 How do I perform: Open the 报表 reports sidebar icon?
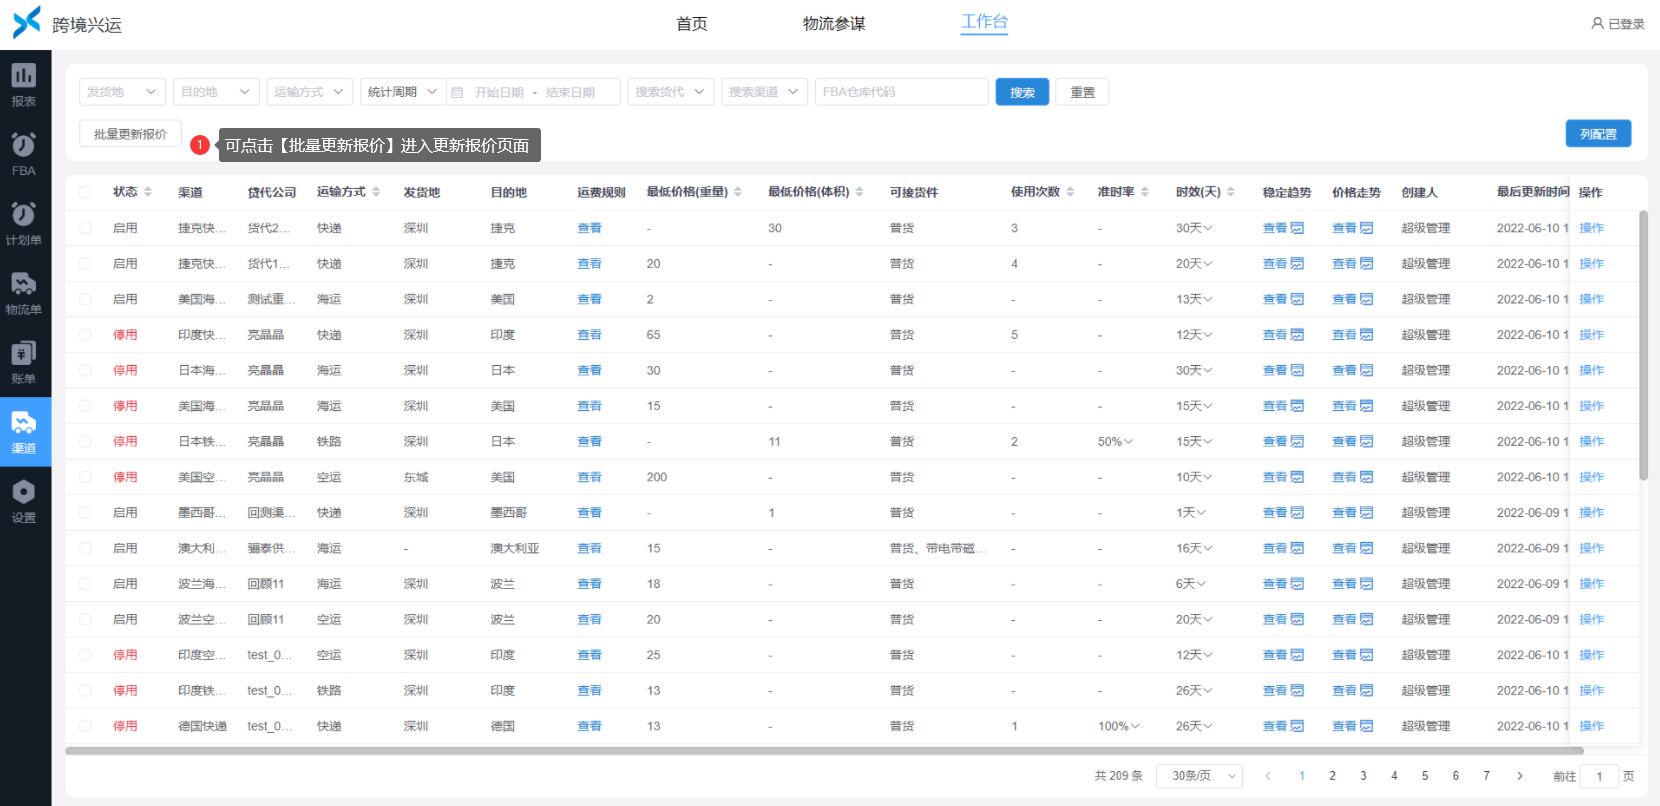pyautogui.click(x=24, y=76)
